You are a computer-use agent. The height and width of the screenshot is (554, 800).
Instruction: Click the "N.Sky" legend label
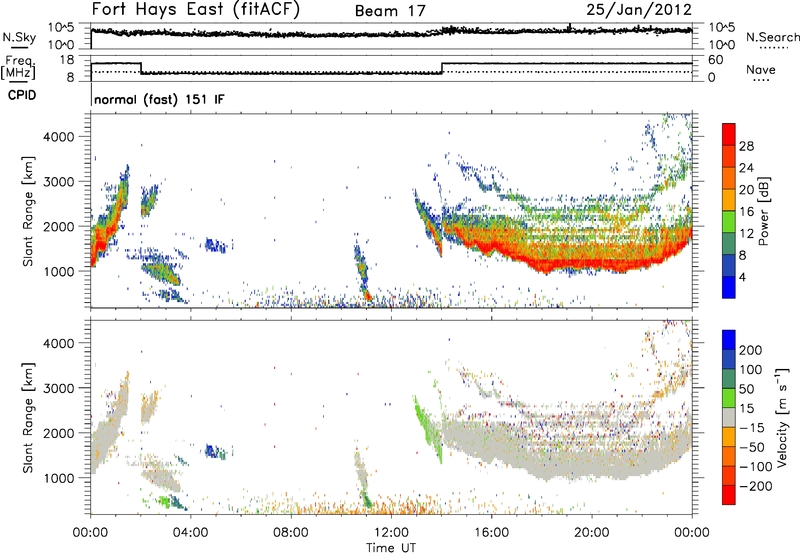pos(19,37)
